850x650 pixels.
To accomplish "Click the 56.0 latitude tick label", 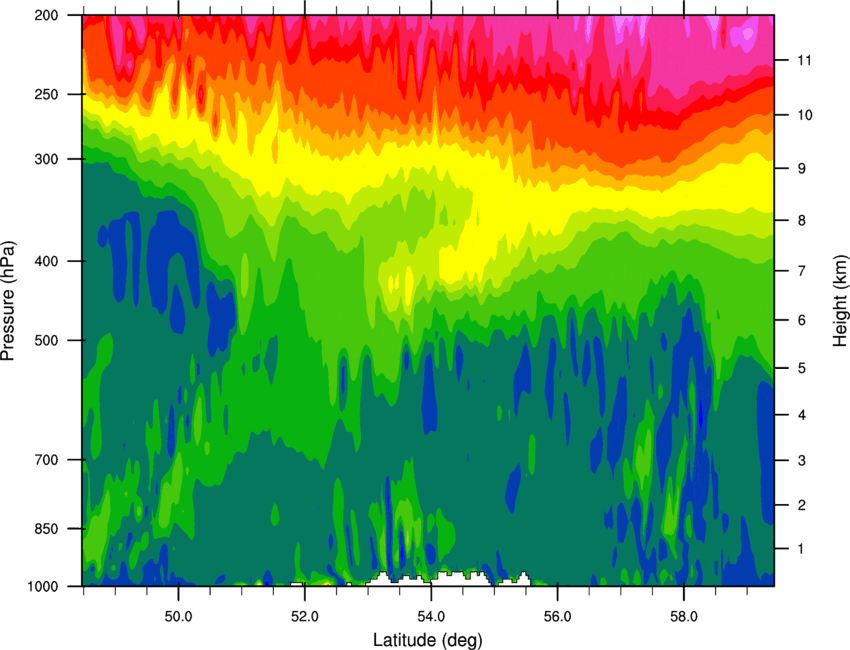I will tap(558, 616).
